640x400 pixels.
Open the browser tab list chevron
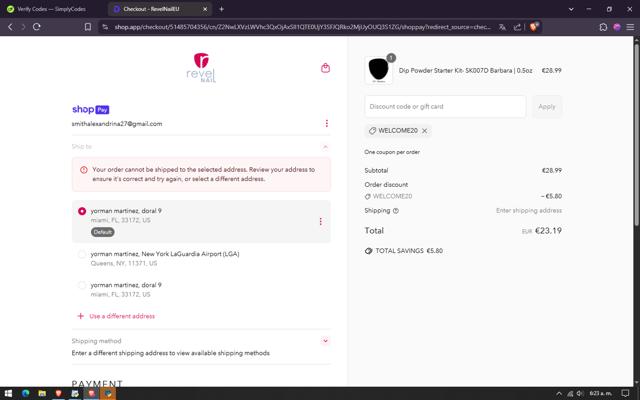click(571, 9)
